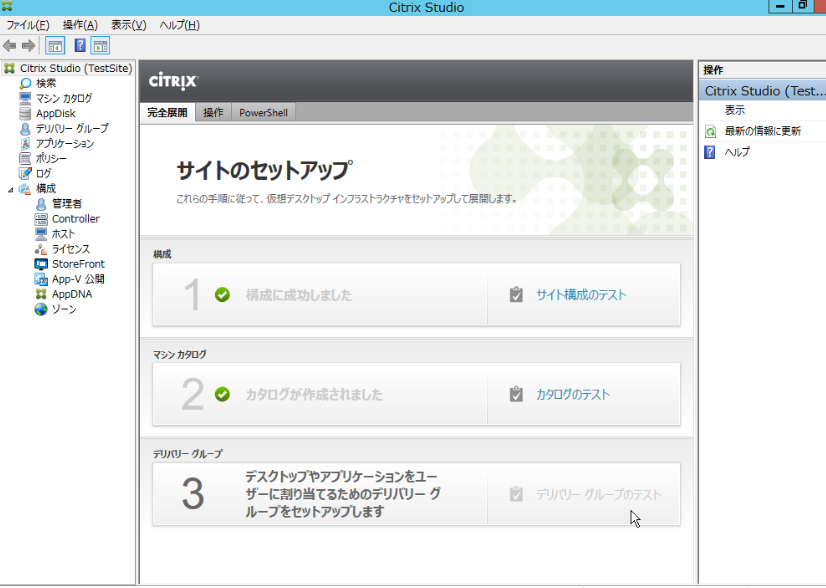826x588 pixels.
Task: Select ログ in the tree
Action: 44,173
